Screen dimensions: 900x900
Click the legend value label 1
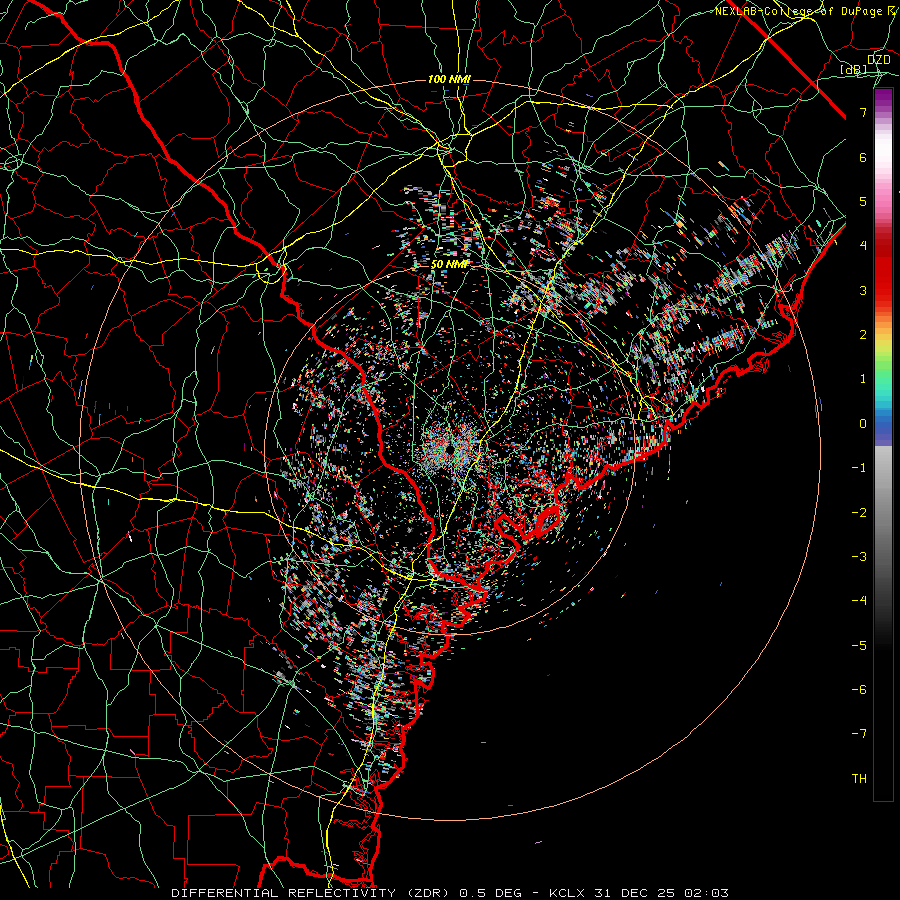coord(863,379)
